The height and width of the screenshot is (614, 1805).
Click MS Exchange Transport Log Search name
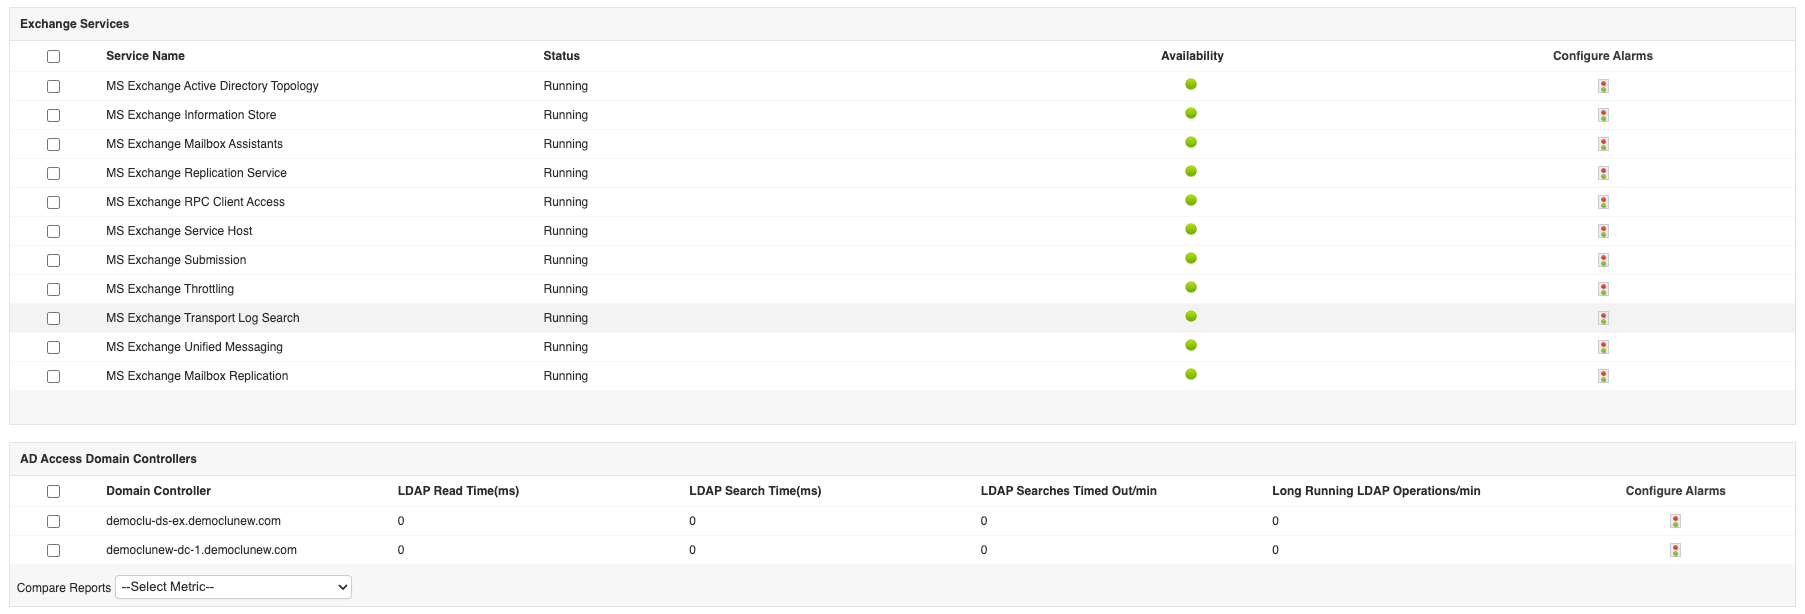pyautogui.click(x=203, y=318)
